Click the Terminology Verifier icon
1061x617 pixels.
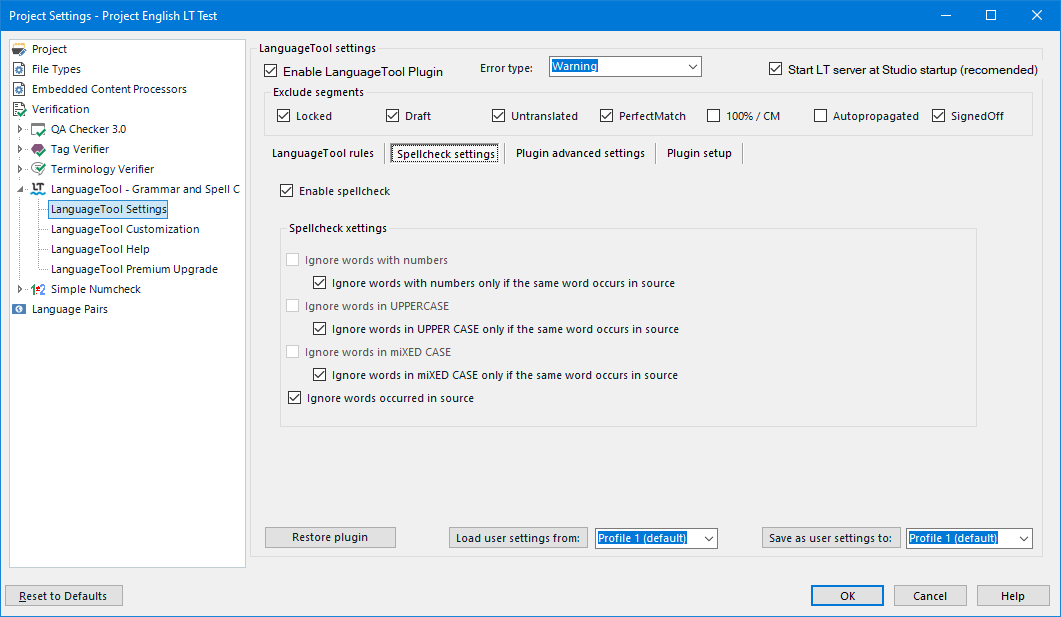pos(38,169)
